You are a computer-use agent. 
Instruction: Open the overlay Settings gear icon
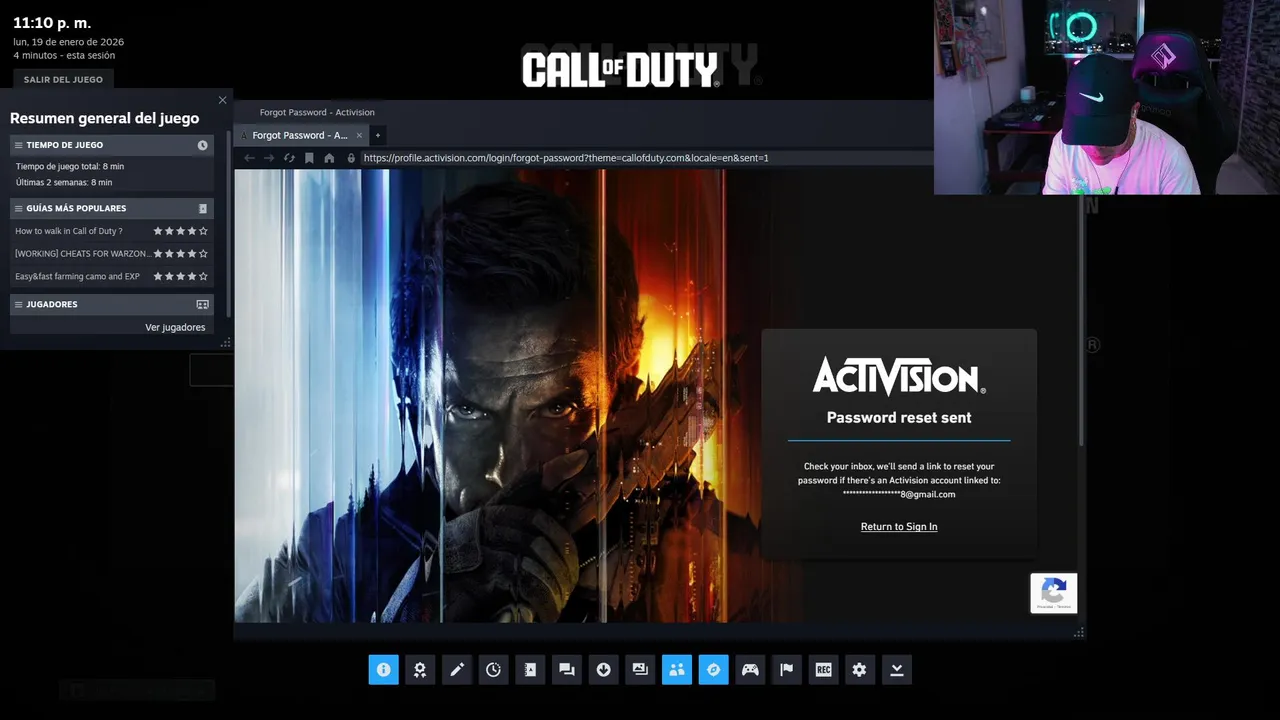860,670
